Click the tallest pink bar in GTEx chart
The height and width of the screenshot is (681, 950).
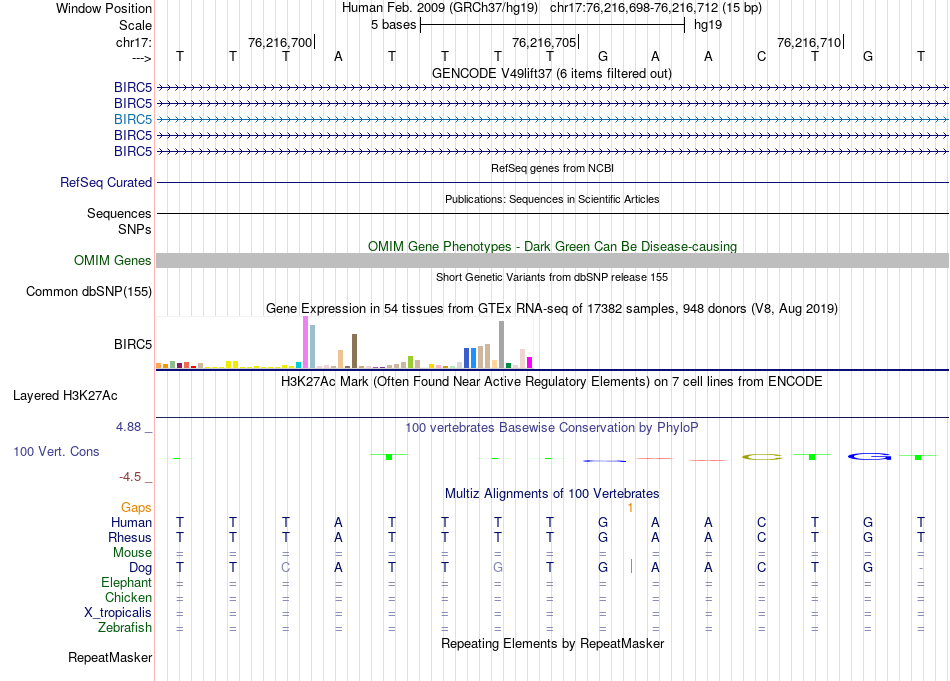[x=305, y=342]
